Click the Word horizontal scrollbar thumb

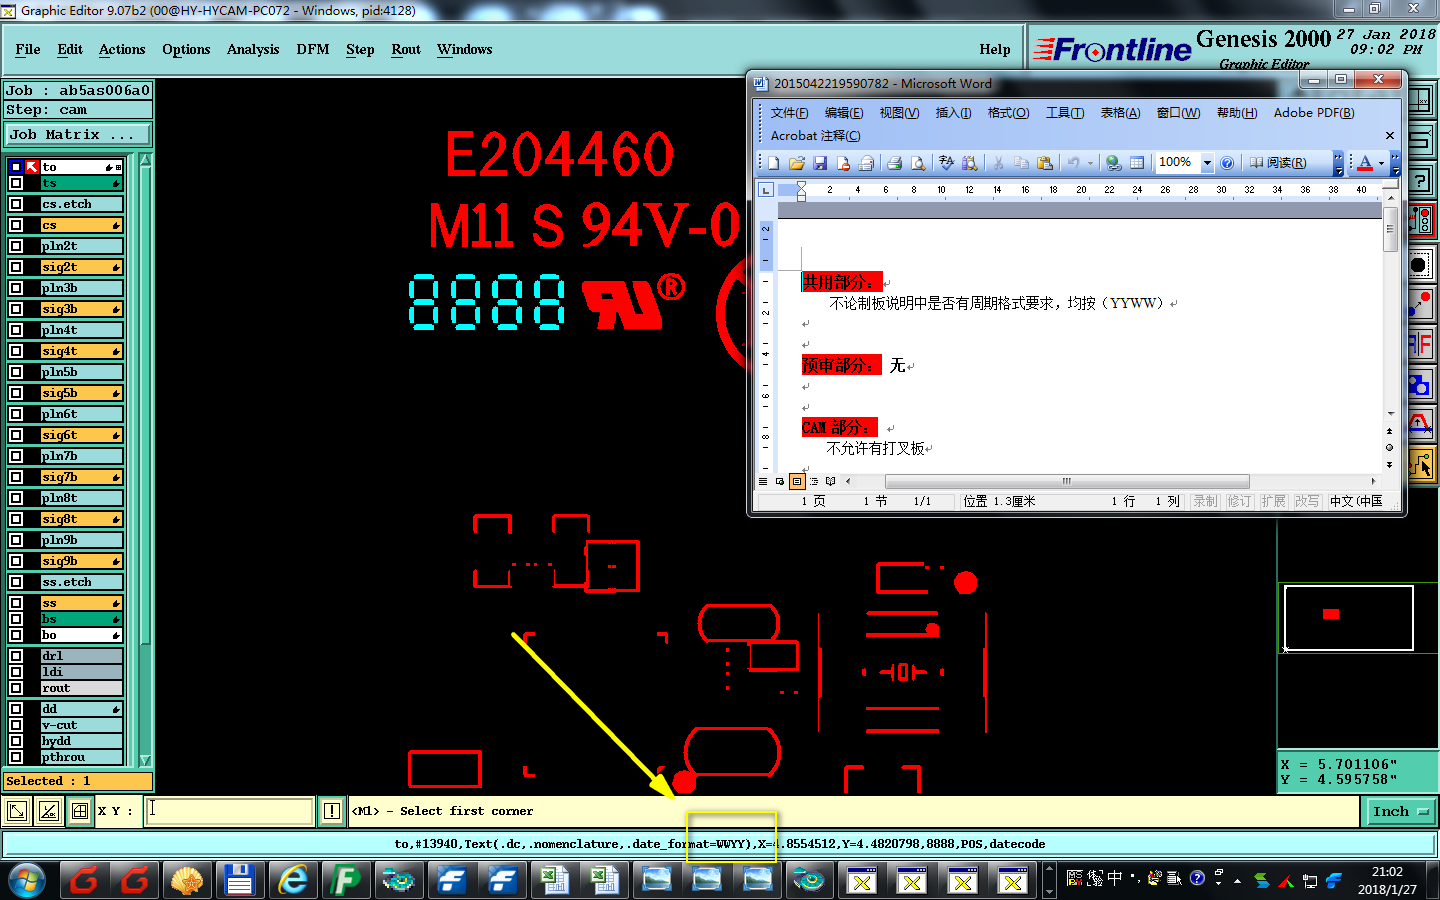(1067, 481)
